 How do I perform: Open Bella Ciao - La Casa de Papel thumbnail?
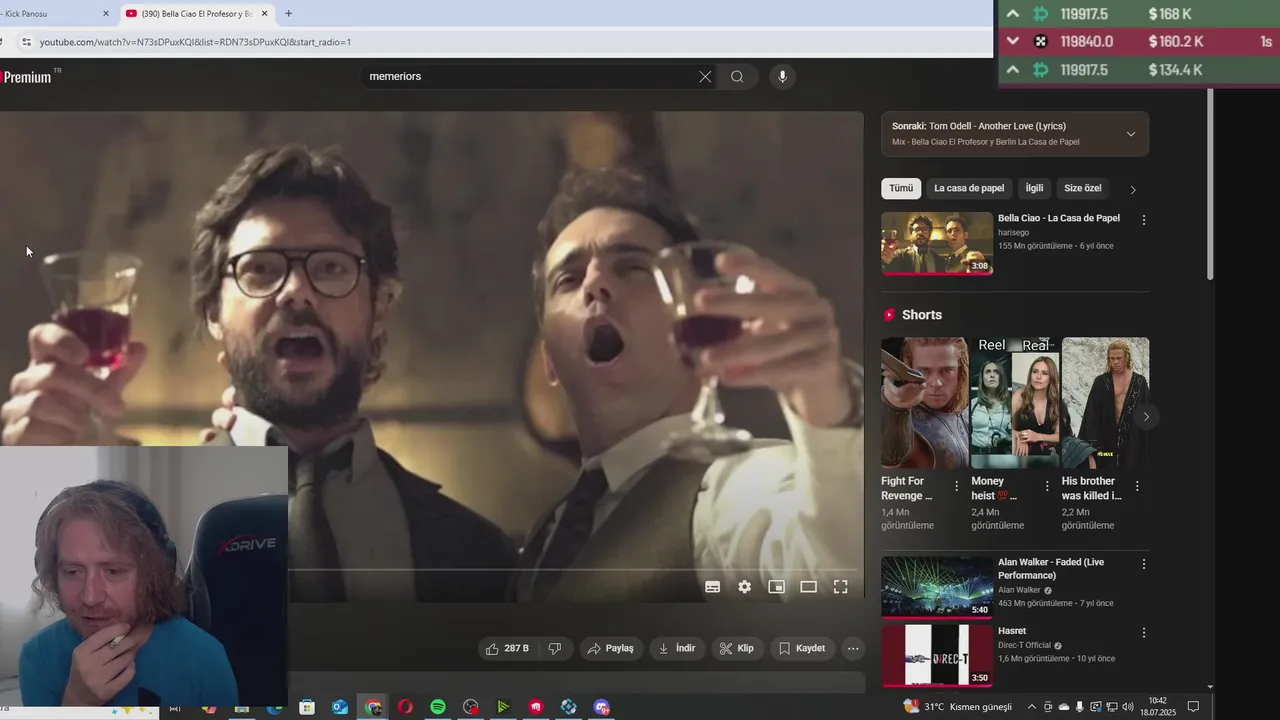coord(937,243)
